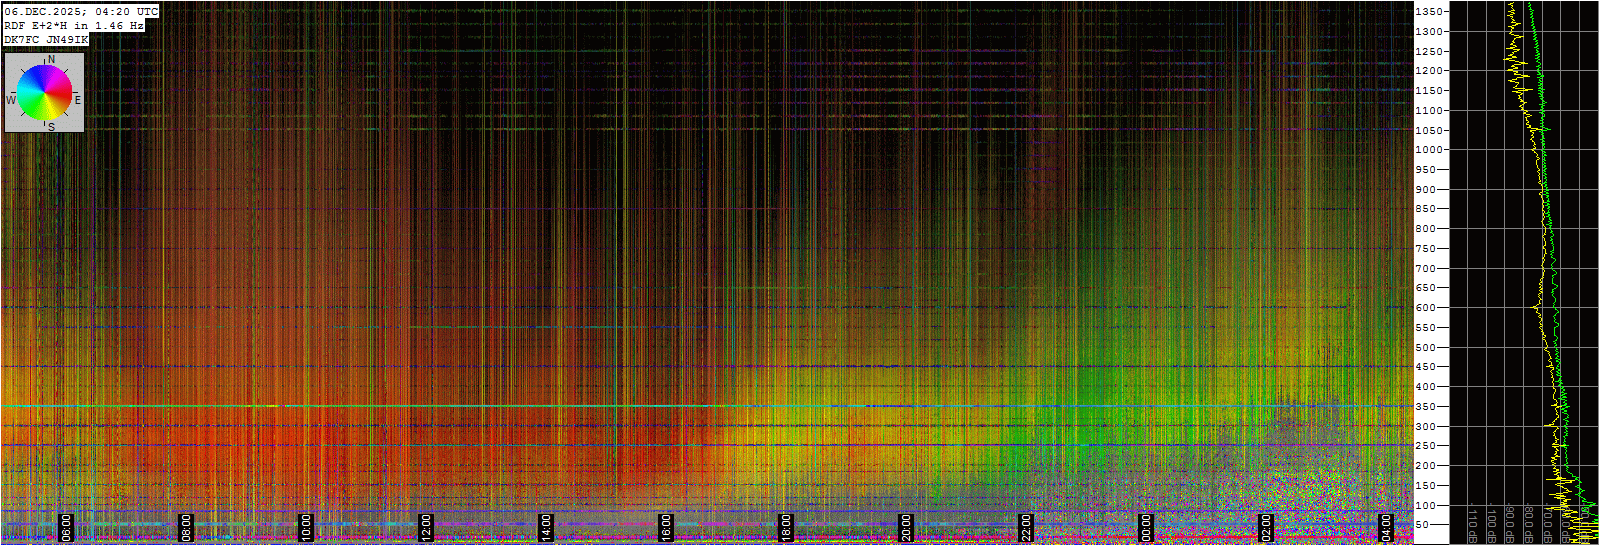Click the N marker on the compass
1600x546 pixels.
pyautogui.click(x=52, y=60)
